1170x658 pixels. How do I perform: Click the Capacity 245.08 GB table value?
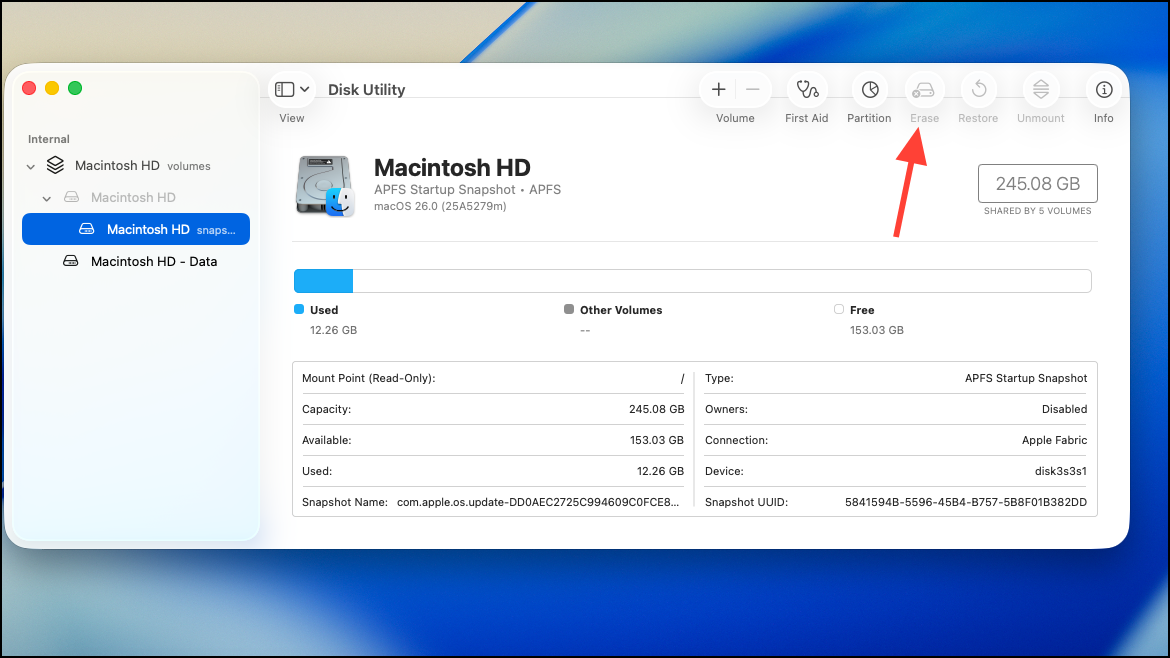[657, 409]
